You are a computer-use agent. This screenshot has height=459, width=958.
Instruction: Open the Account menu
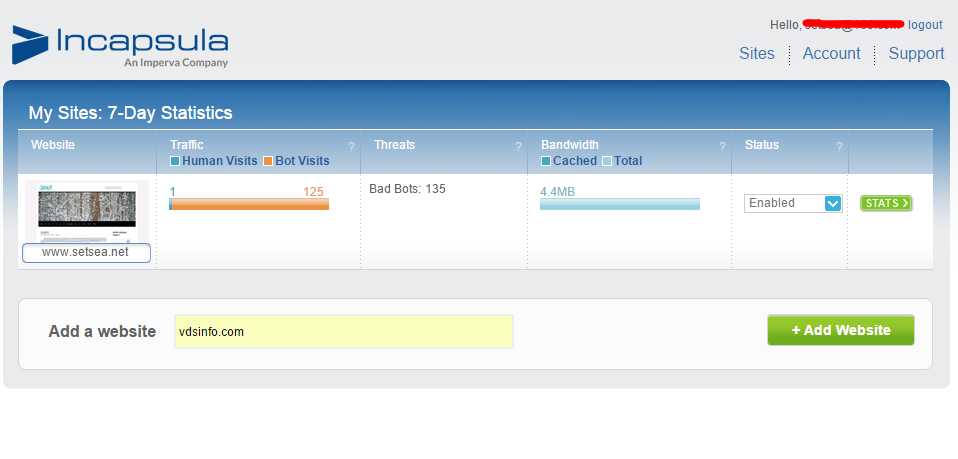[831, 54]
